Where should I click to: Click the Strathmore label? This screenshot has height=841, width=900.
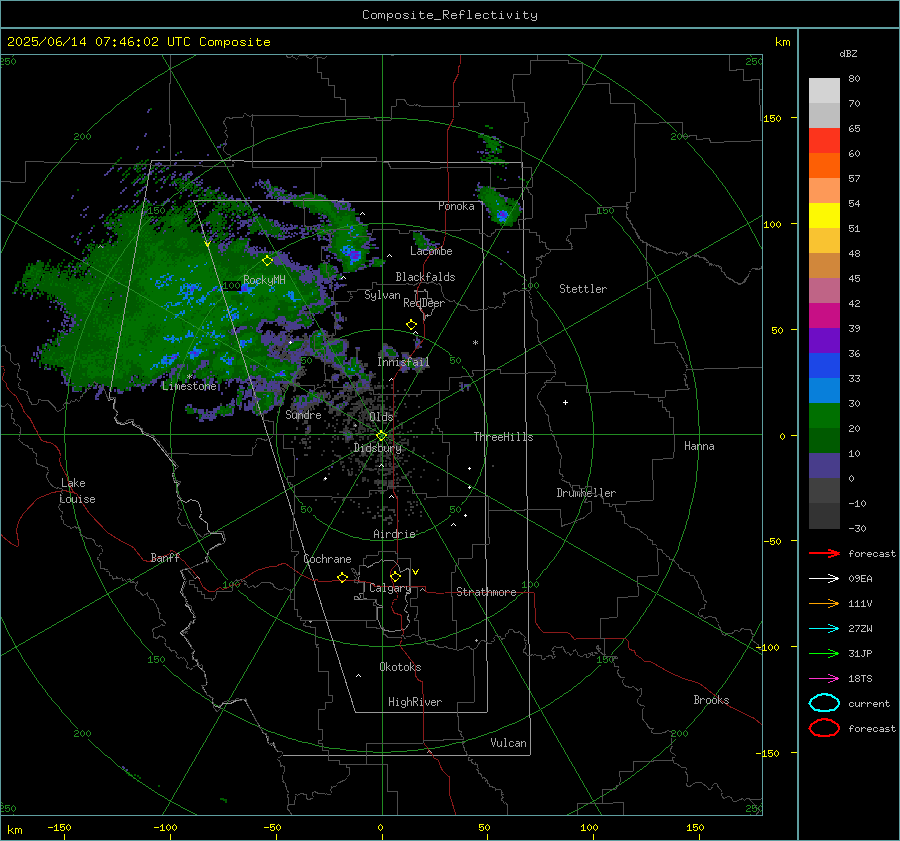pyautogui.click(x=486, y=592)
